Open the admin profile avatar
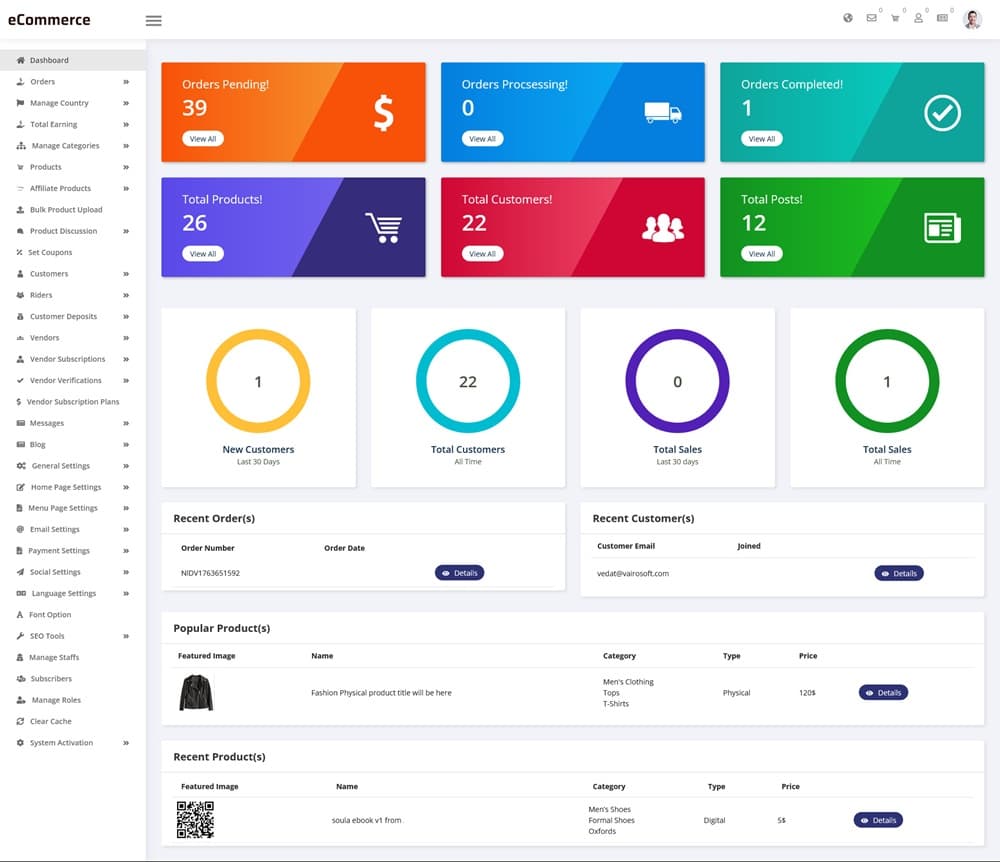This screenshot has width=1000, height=862. pos(972,19)
